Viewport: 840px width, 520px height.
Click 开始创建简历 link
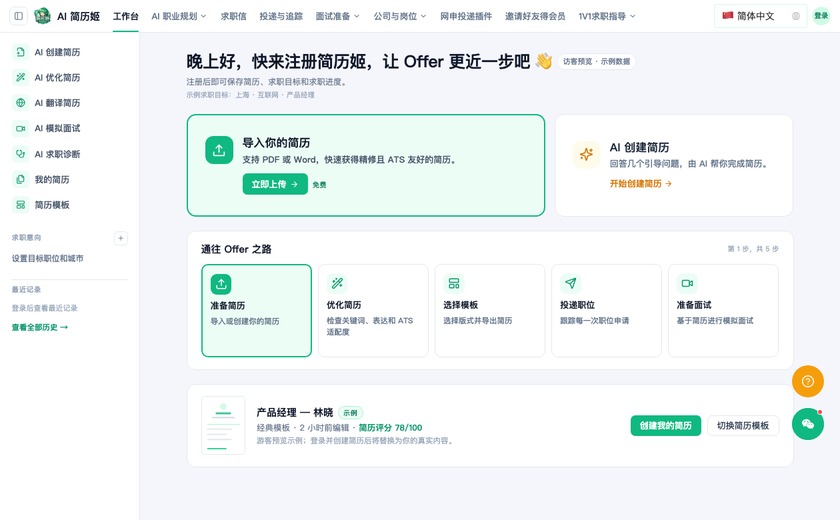(x=641, y=184)
